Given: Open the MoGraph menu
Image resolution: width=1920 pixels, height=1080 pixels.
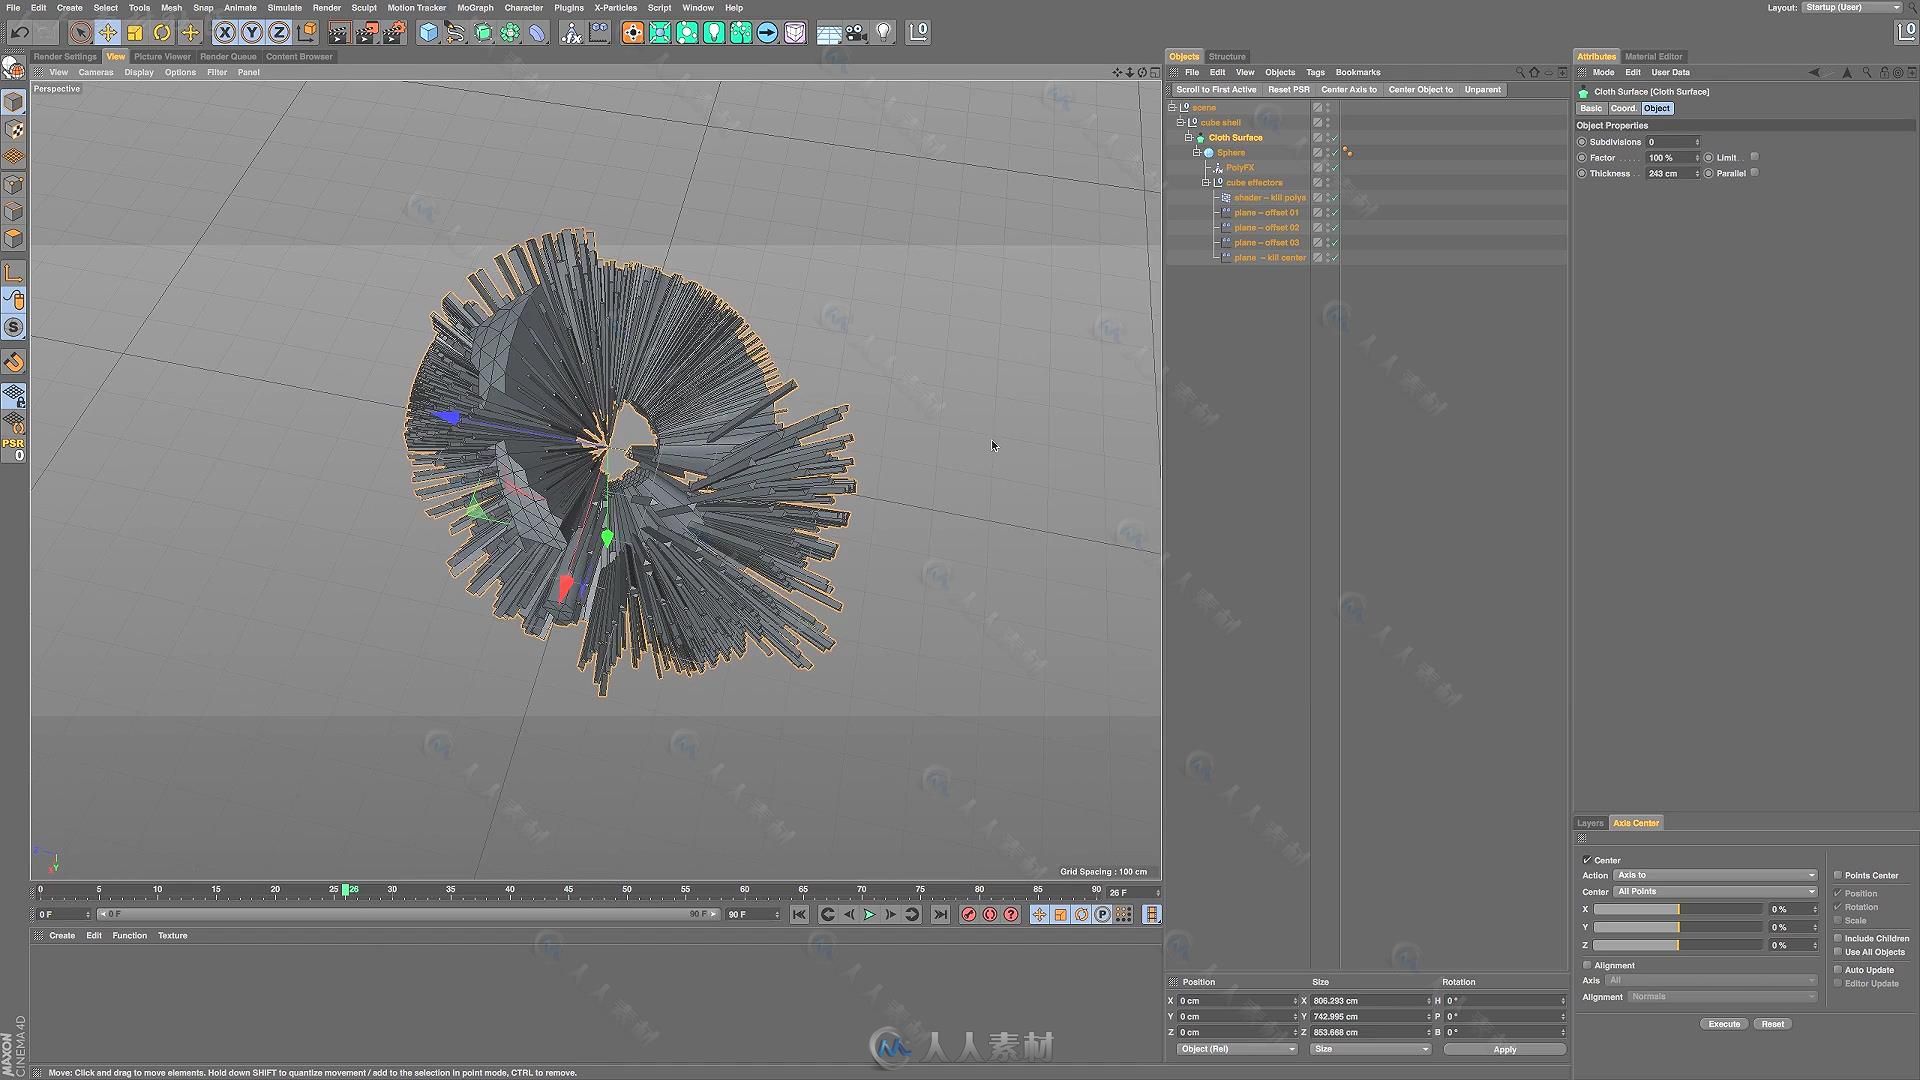Looking at the screenshot, I should pos(475,7).
